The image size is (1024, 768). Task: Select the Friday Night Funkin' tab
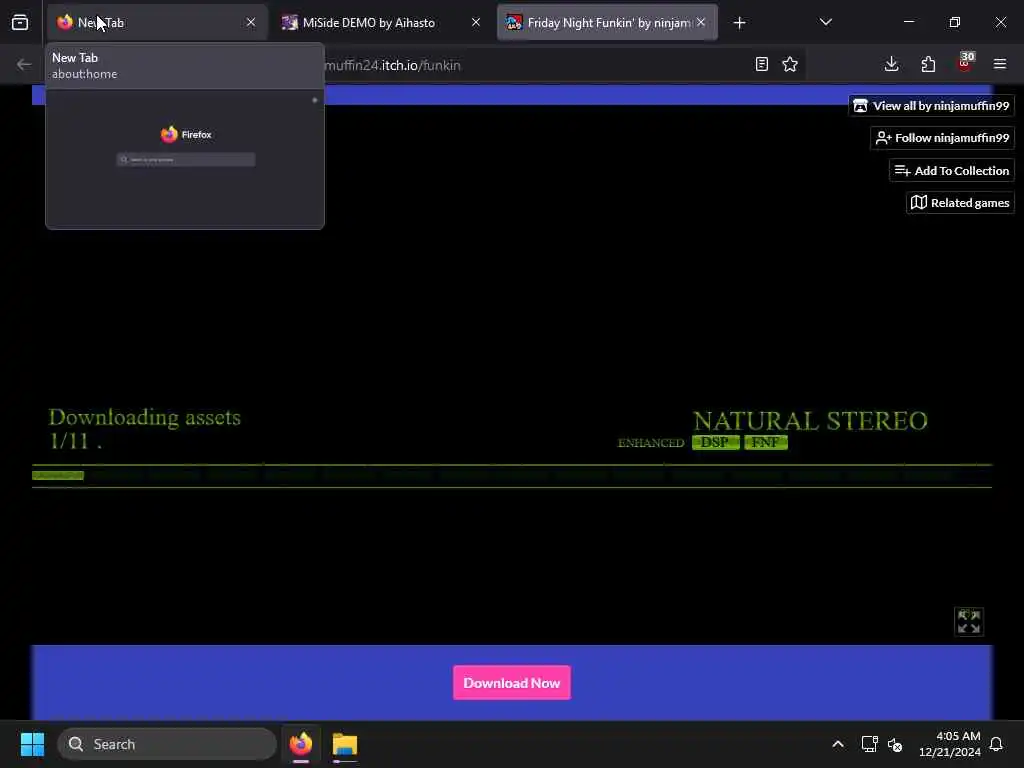pyautogui.click(x=607, y=22)
